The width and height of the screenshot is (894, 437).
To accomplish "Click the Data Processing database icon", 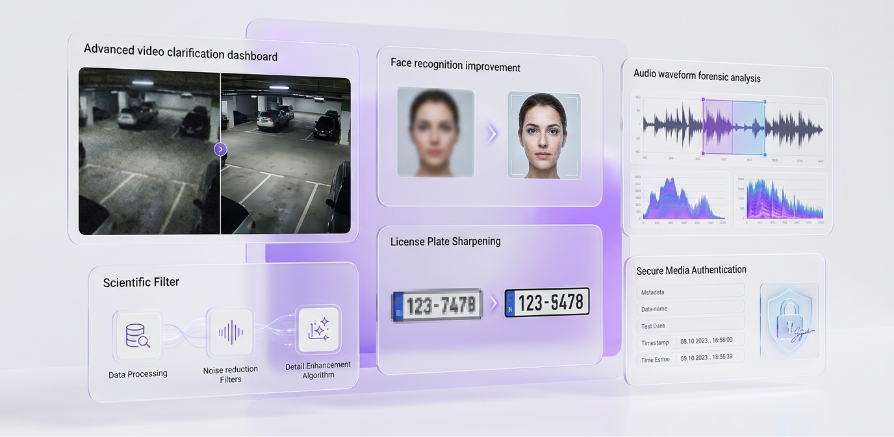I will 137,335.
